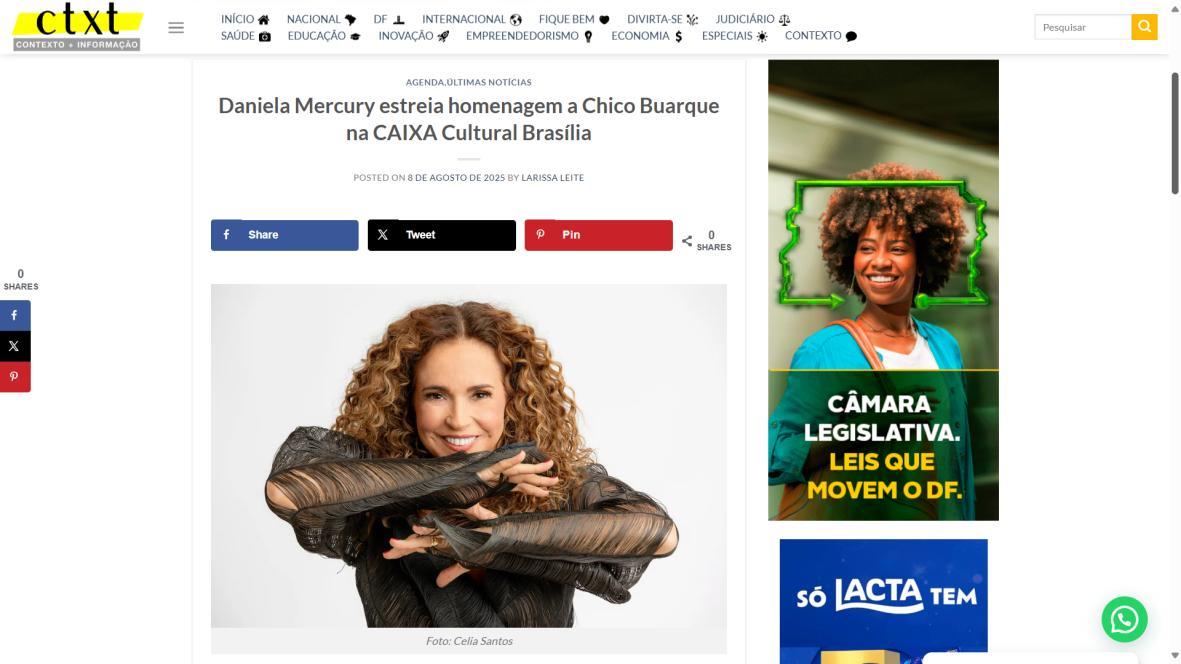1181x664 pixels.
Task: Click the orange search magnifier button
Action: coord(1144,27)
